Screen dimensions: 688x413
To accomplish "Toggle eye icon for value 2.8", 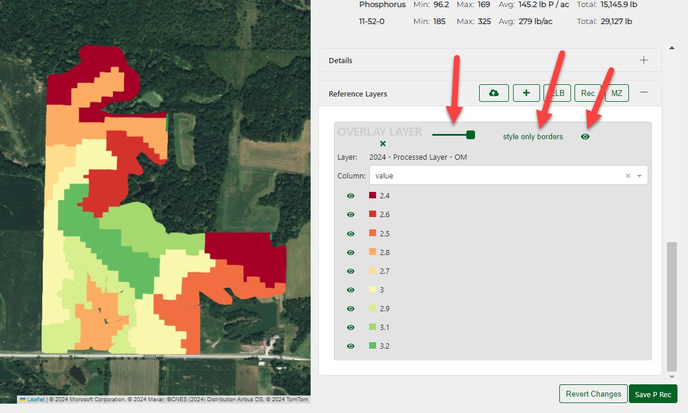I will (351, 252).
